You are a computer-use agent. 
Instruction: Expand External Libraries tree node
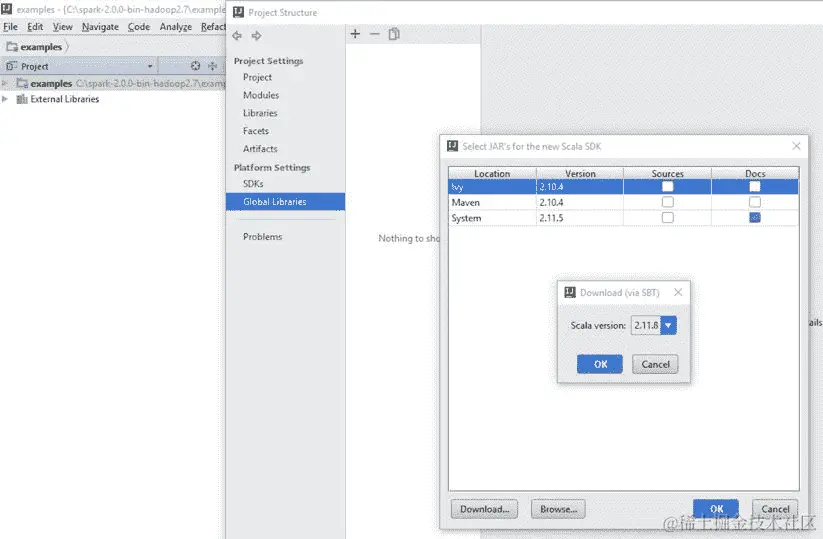coord(5,99)
